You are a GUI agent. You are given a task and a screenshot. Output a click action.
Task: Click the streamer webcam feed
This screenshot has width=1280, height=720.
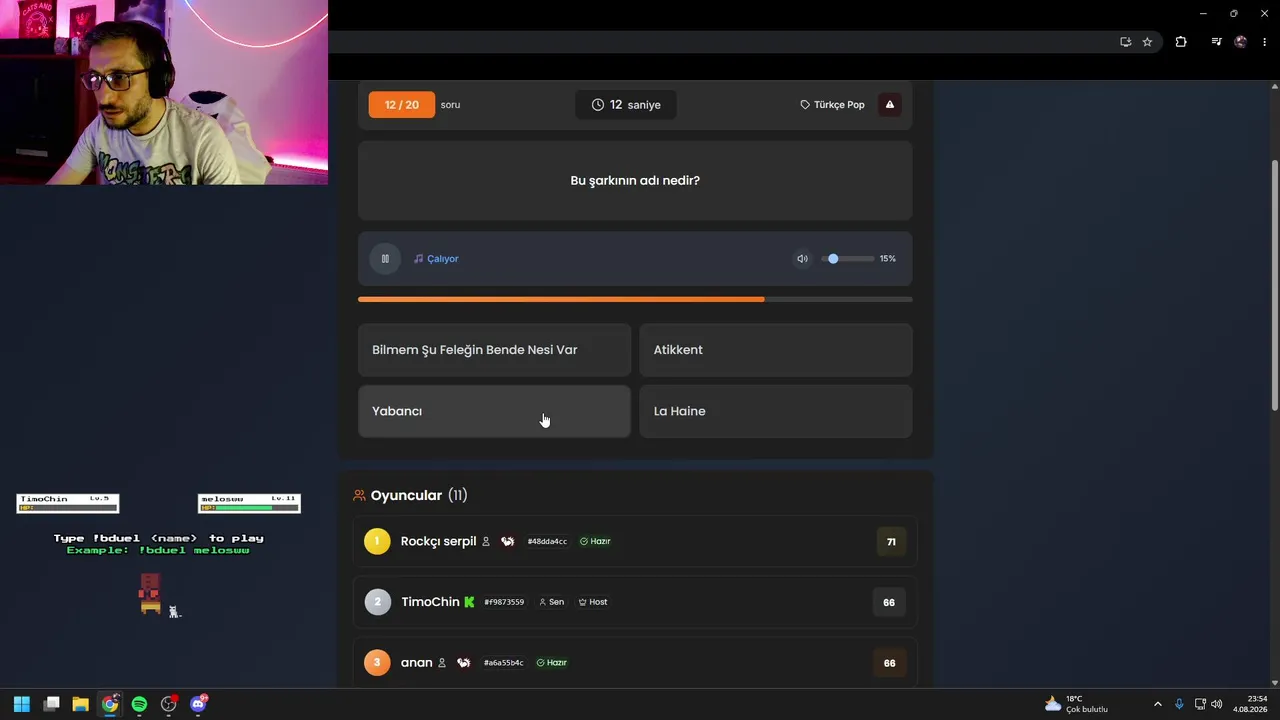click(x=164, y=92)
